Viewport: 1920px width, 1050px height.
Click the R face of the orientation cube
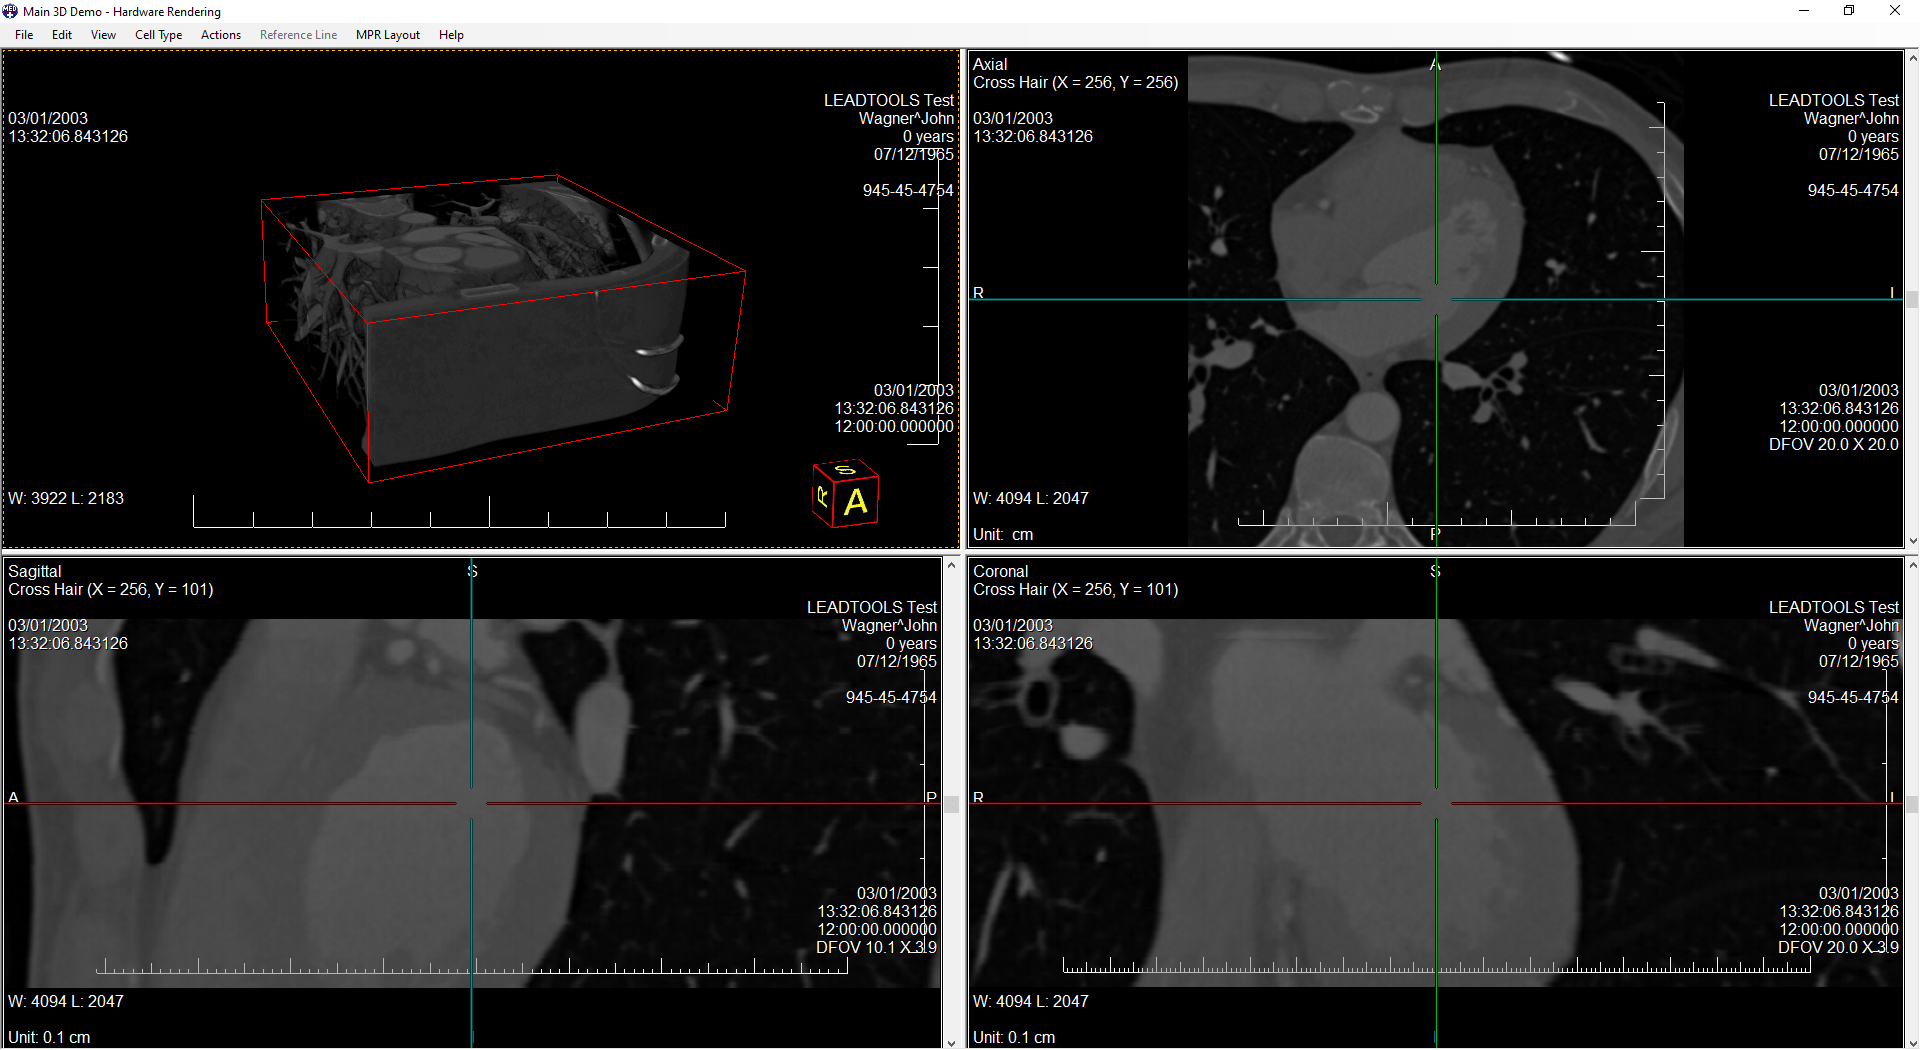pyautogui.click(x=821, y=497)
